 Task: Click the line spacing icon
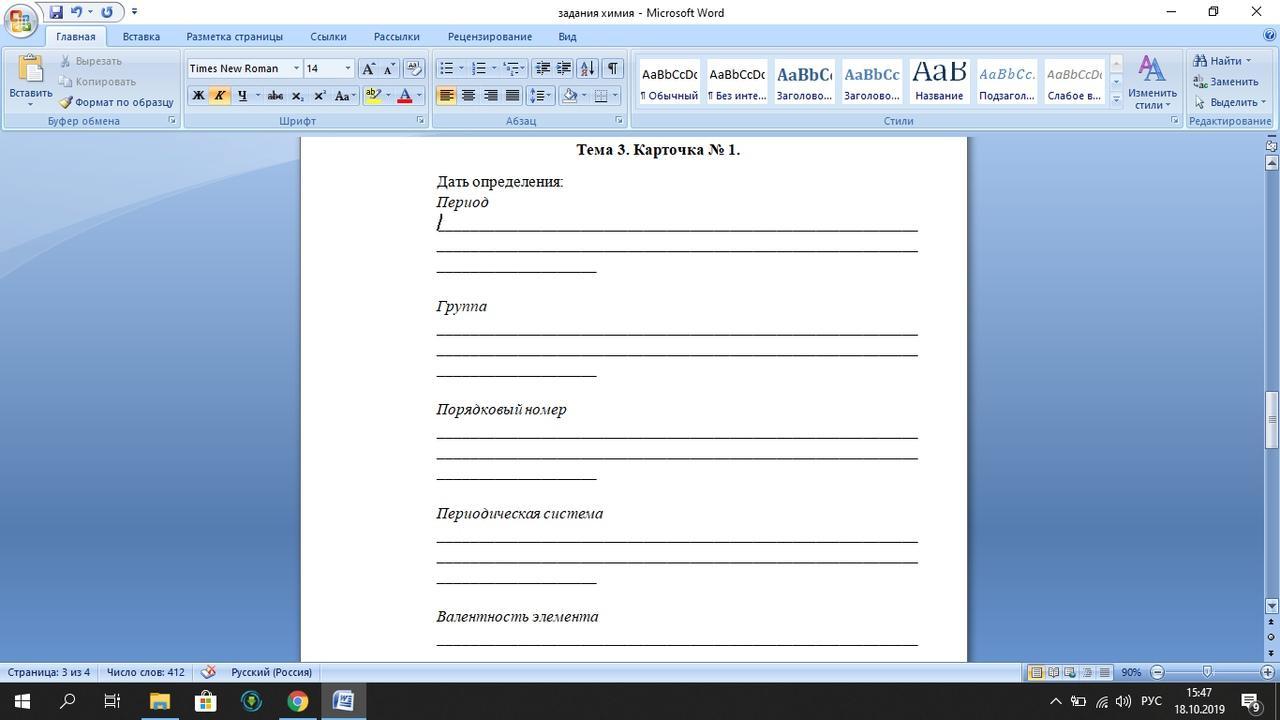point(538,96)
